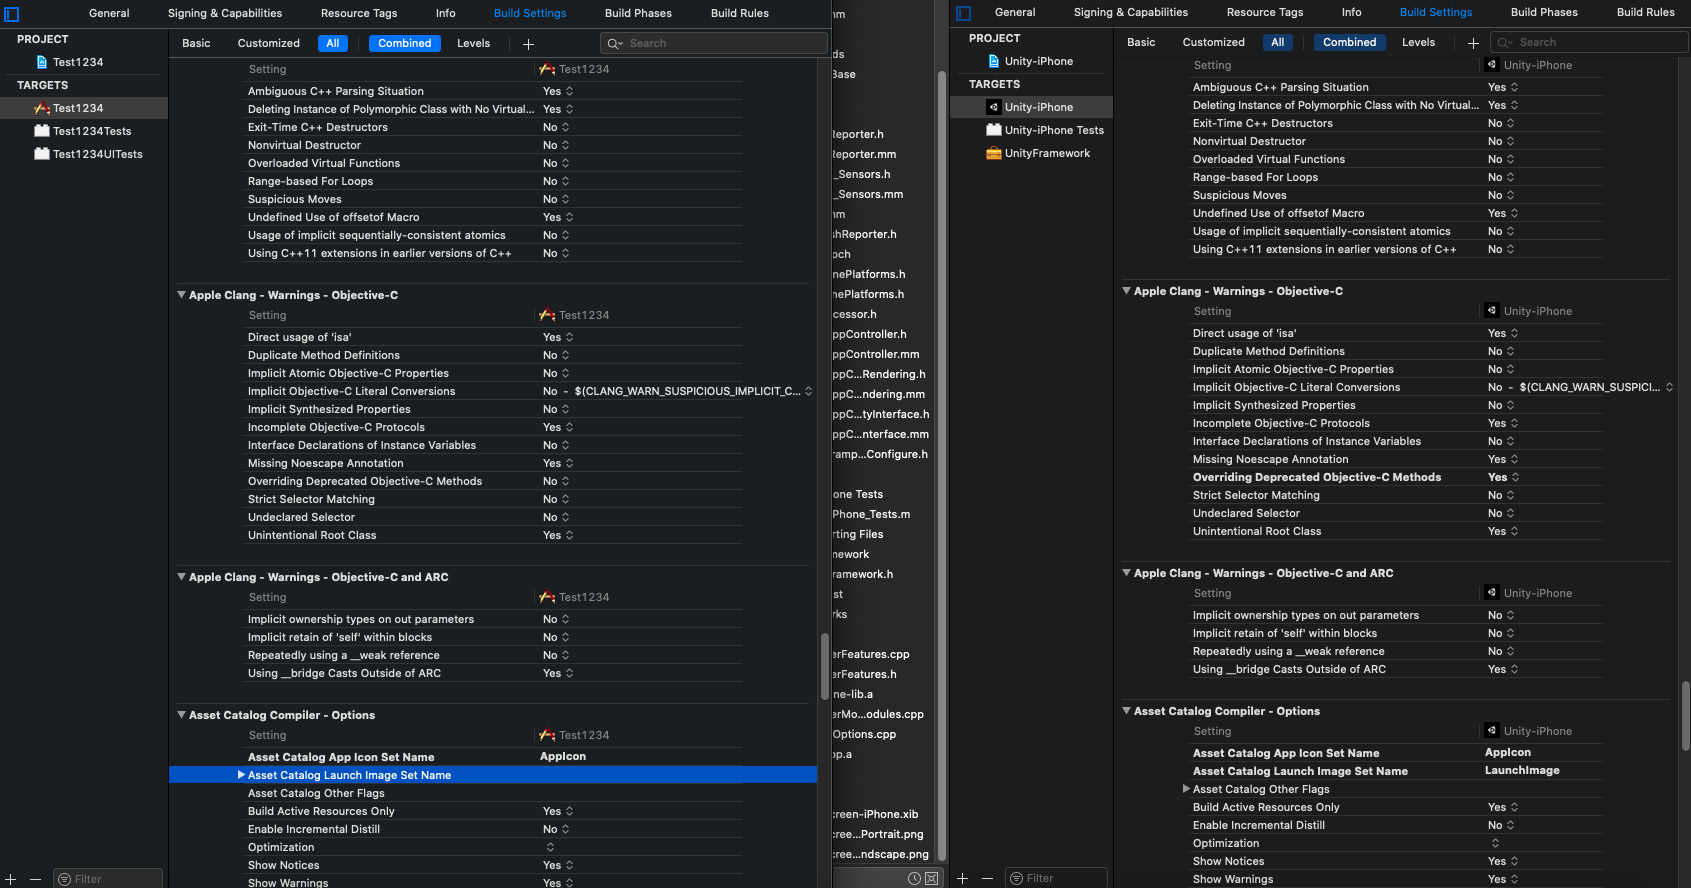The width and height of the screenshot is (1691, 888).
Task: Click the search magnifier in right window
Action: [x=1506, y=43]
